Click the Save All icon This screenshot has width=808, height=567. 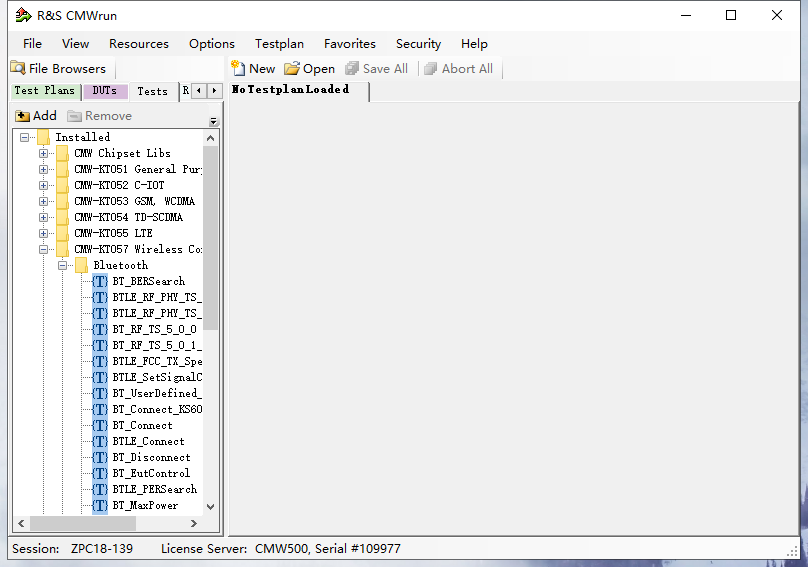coord(352,68)
